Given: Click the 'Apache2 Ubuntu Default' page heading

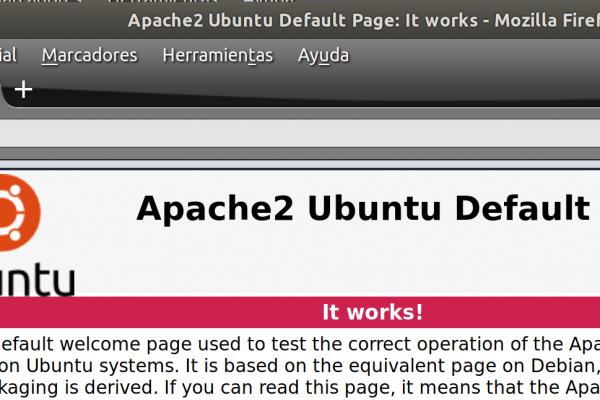Looking at the screenshot, I should pos(363,209).
